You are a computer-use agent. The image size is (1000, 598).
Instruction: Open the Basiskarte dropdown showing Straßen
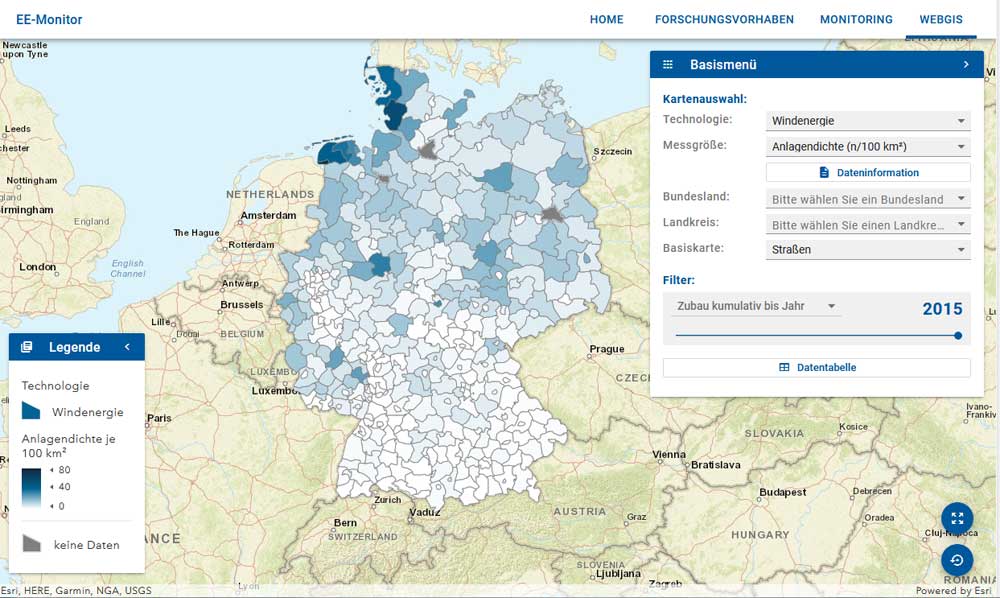point(867,250)
